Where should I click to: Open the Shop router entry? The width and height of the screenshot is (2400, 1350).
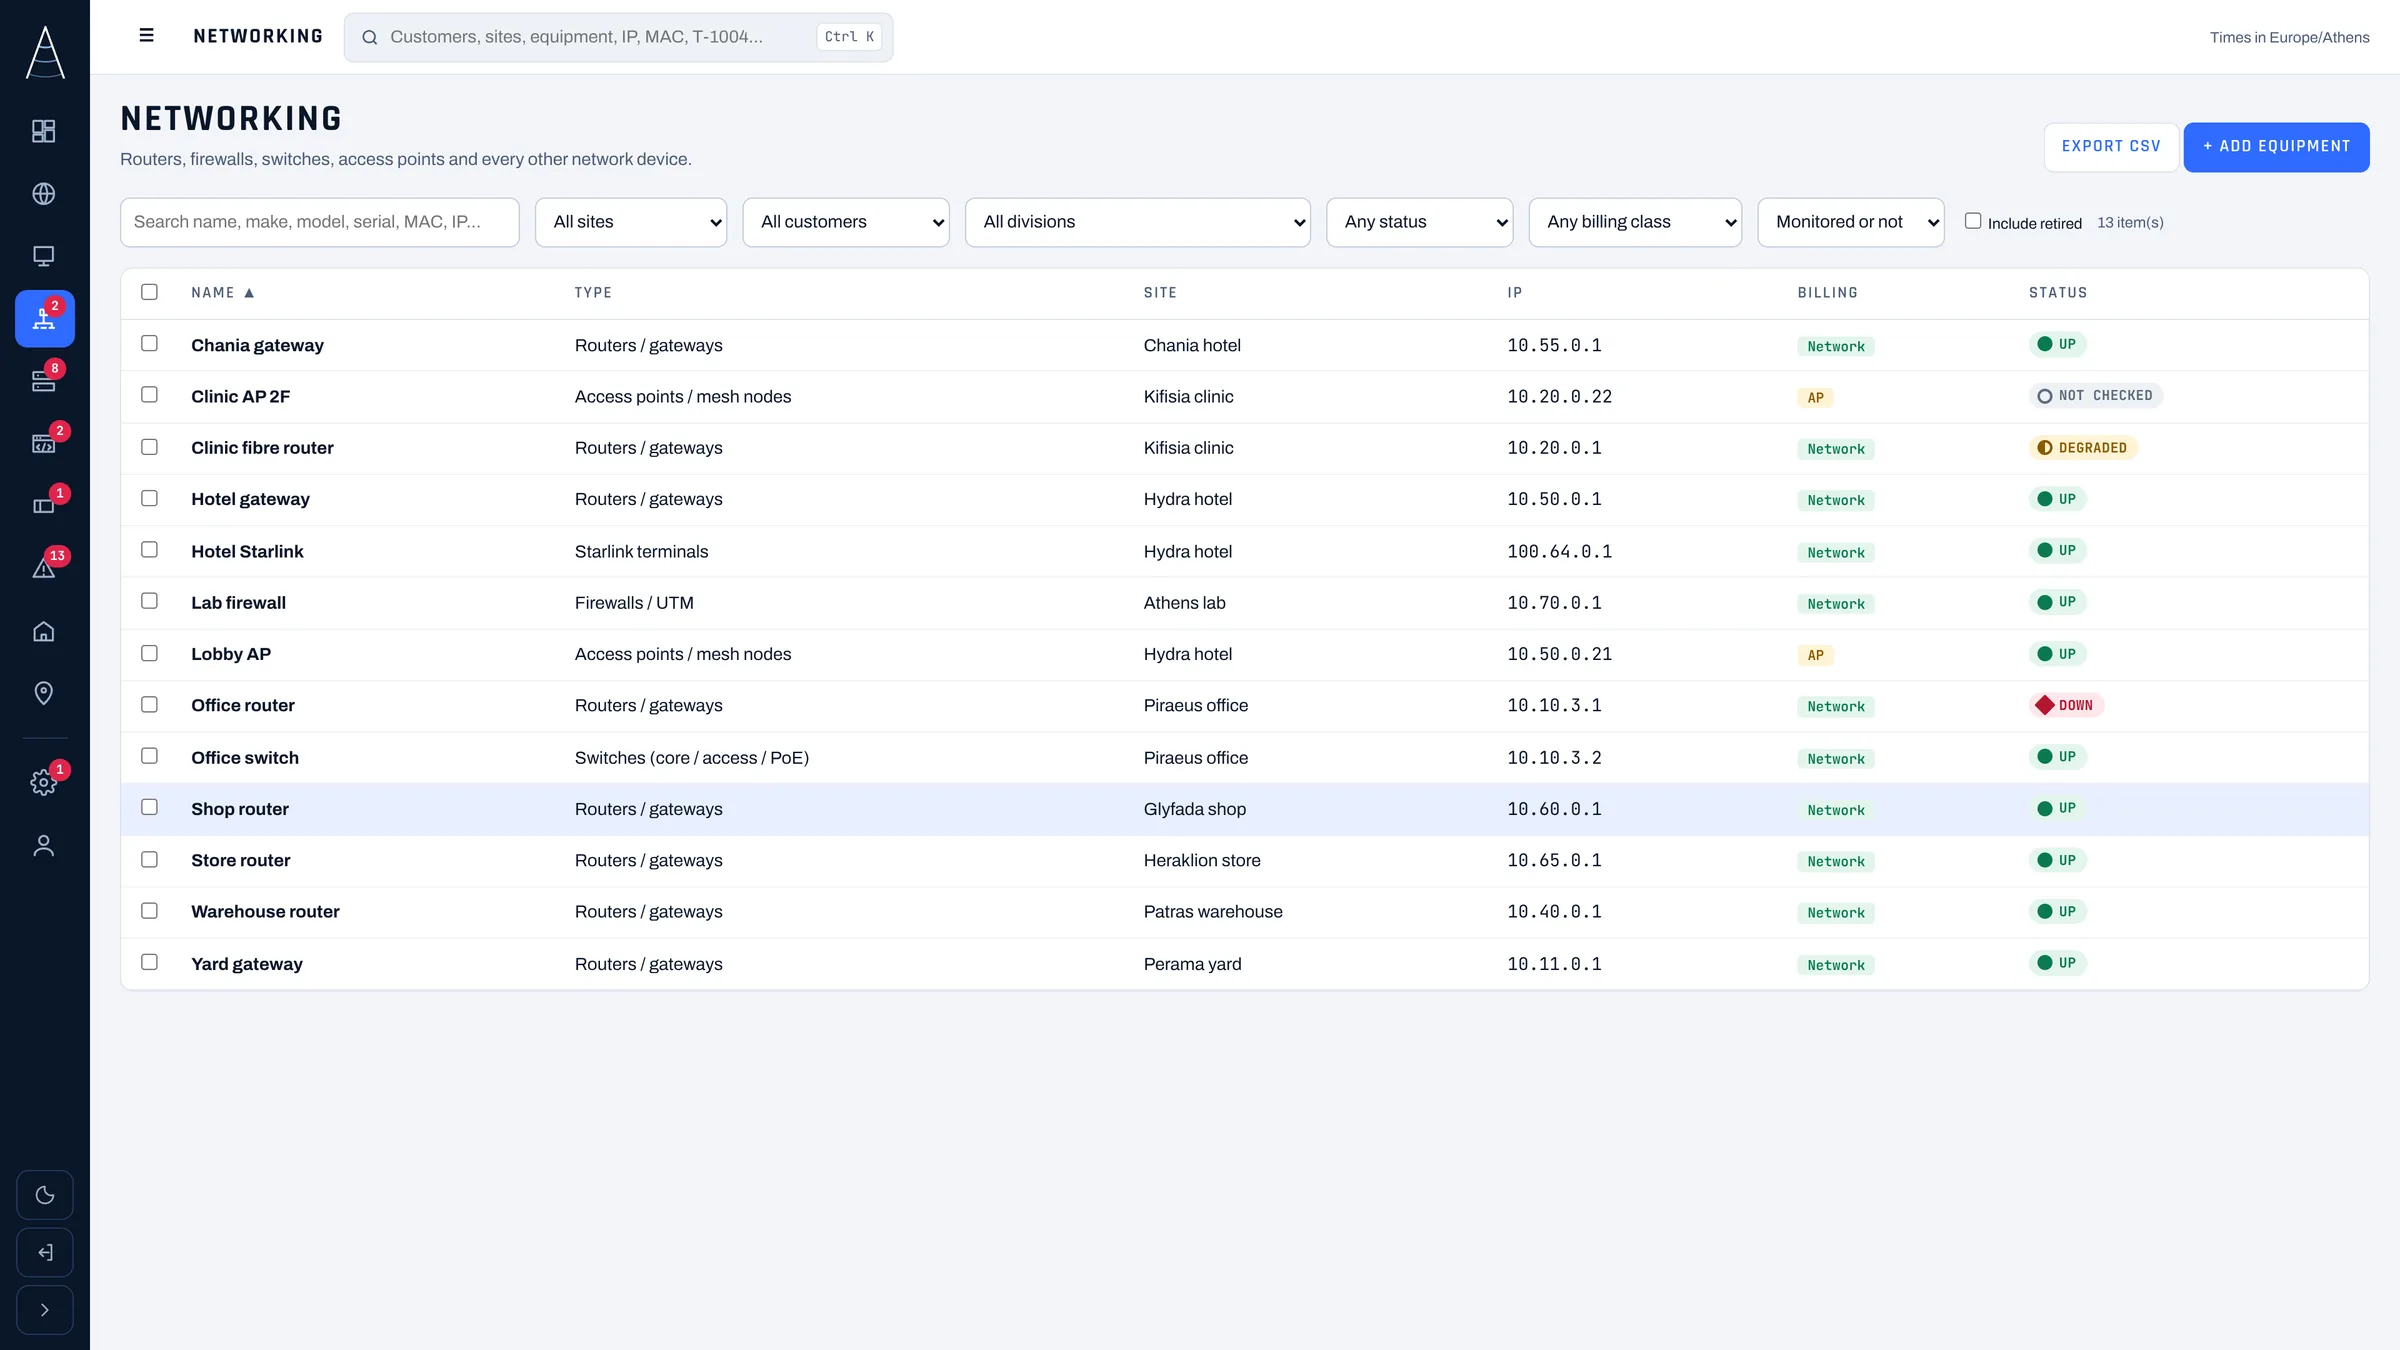[x=240, y=809]
